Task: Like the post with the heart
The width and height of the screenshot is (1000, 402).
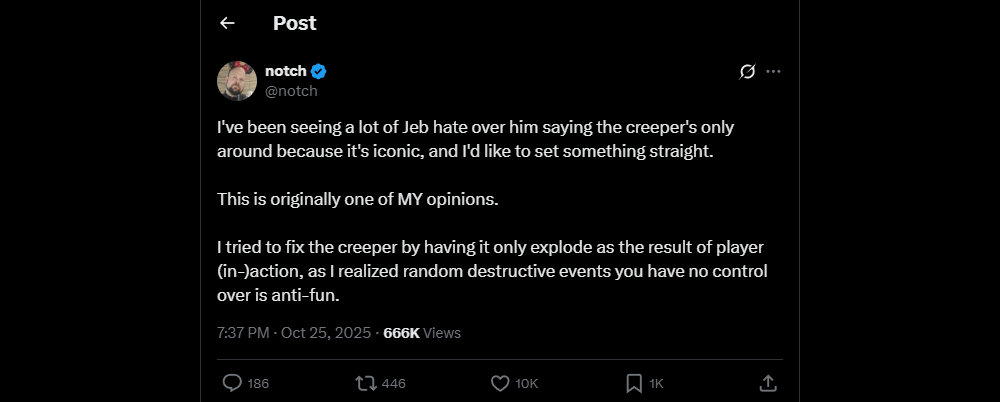Action: (501, 383)
